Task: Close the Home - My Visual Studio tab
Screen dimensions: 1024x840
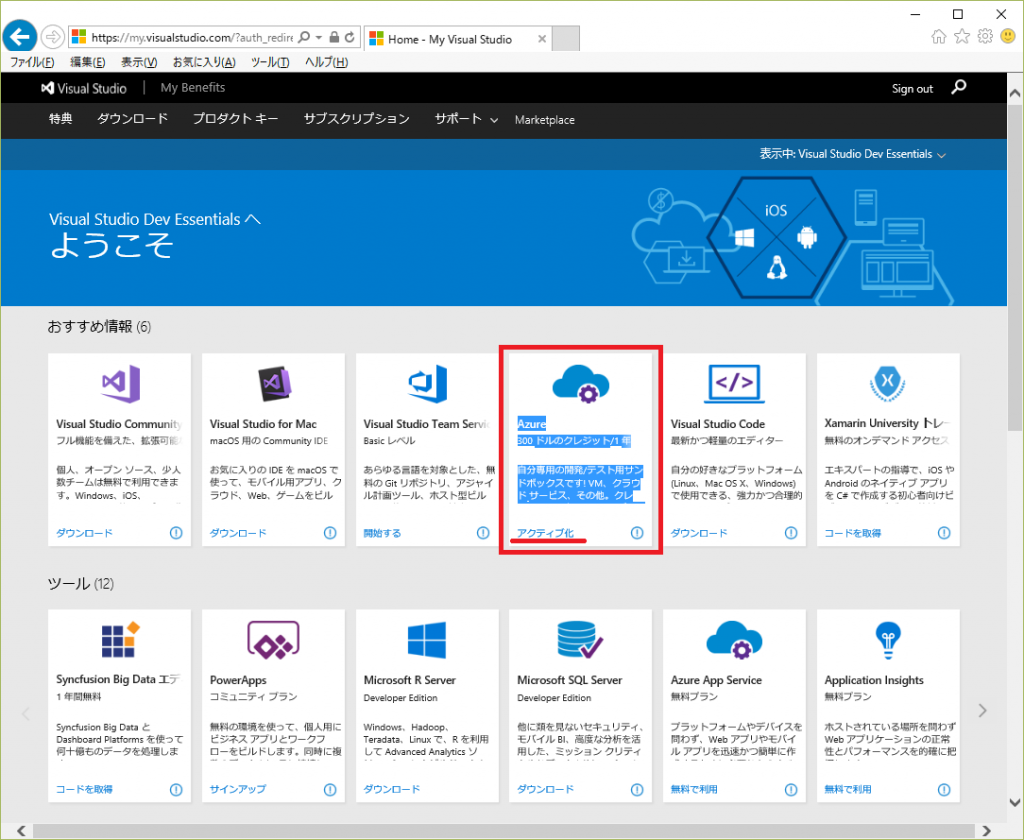Action: tap(542, 39)
